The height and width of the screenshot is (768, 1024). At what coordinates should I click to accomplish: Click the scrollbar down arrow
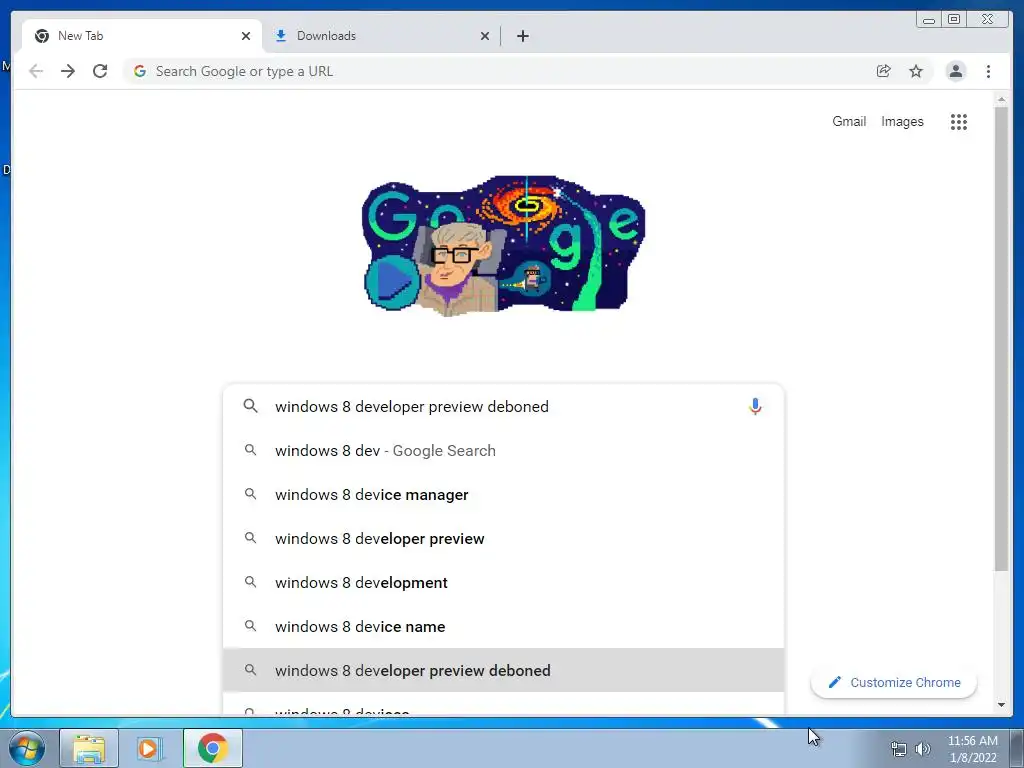pos(1001,705)
